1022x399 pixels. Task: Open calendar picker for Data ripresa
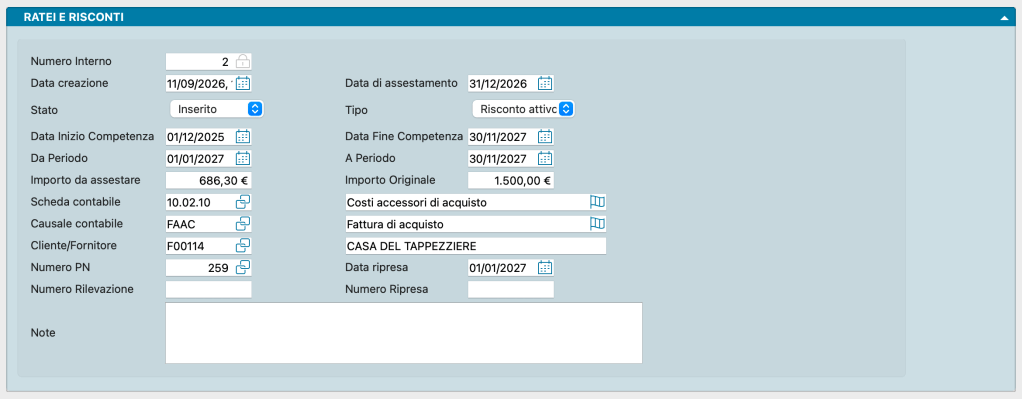(x=545, y=267)
